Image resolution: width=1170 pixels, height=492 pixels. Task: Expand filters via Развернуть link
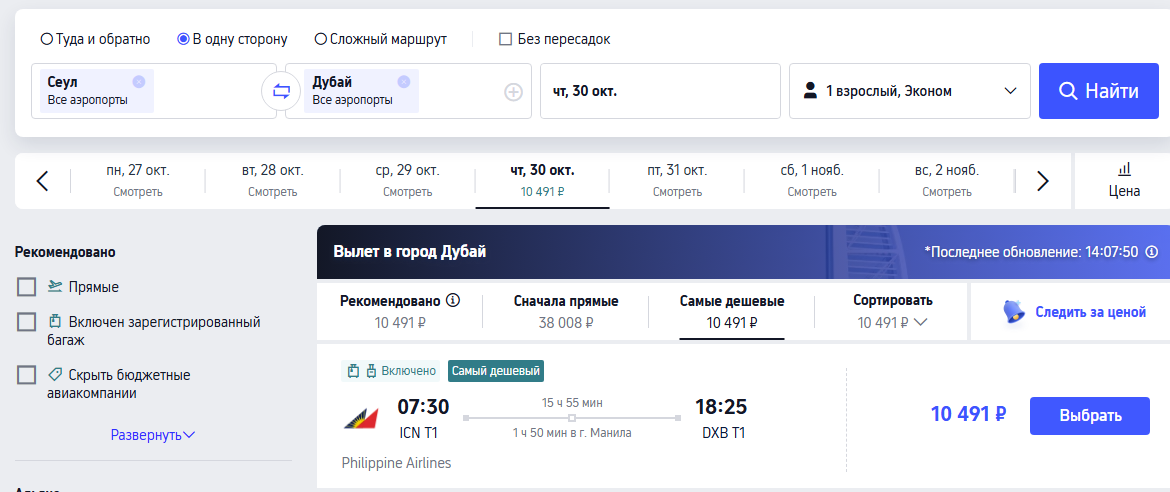pyautogui.click(x=153, y=435)
